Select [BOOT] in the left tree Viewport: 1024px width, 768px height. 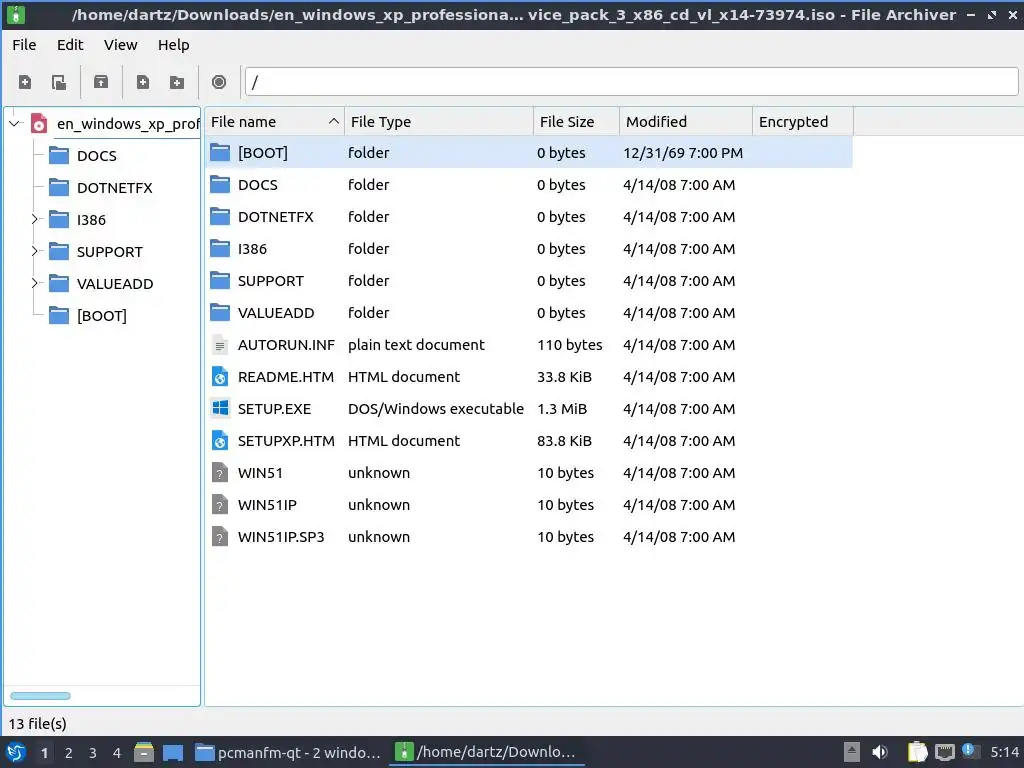pos(102,316)
